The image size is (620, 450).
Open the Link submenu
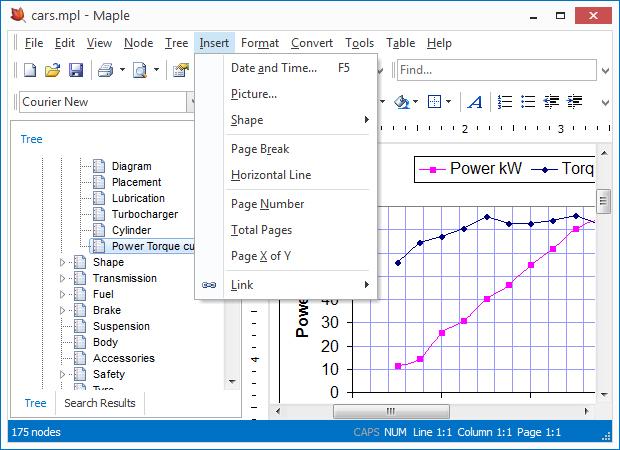tap(286, 285)
